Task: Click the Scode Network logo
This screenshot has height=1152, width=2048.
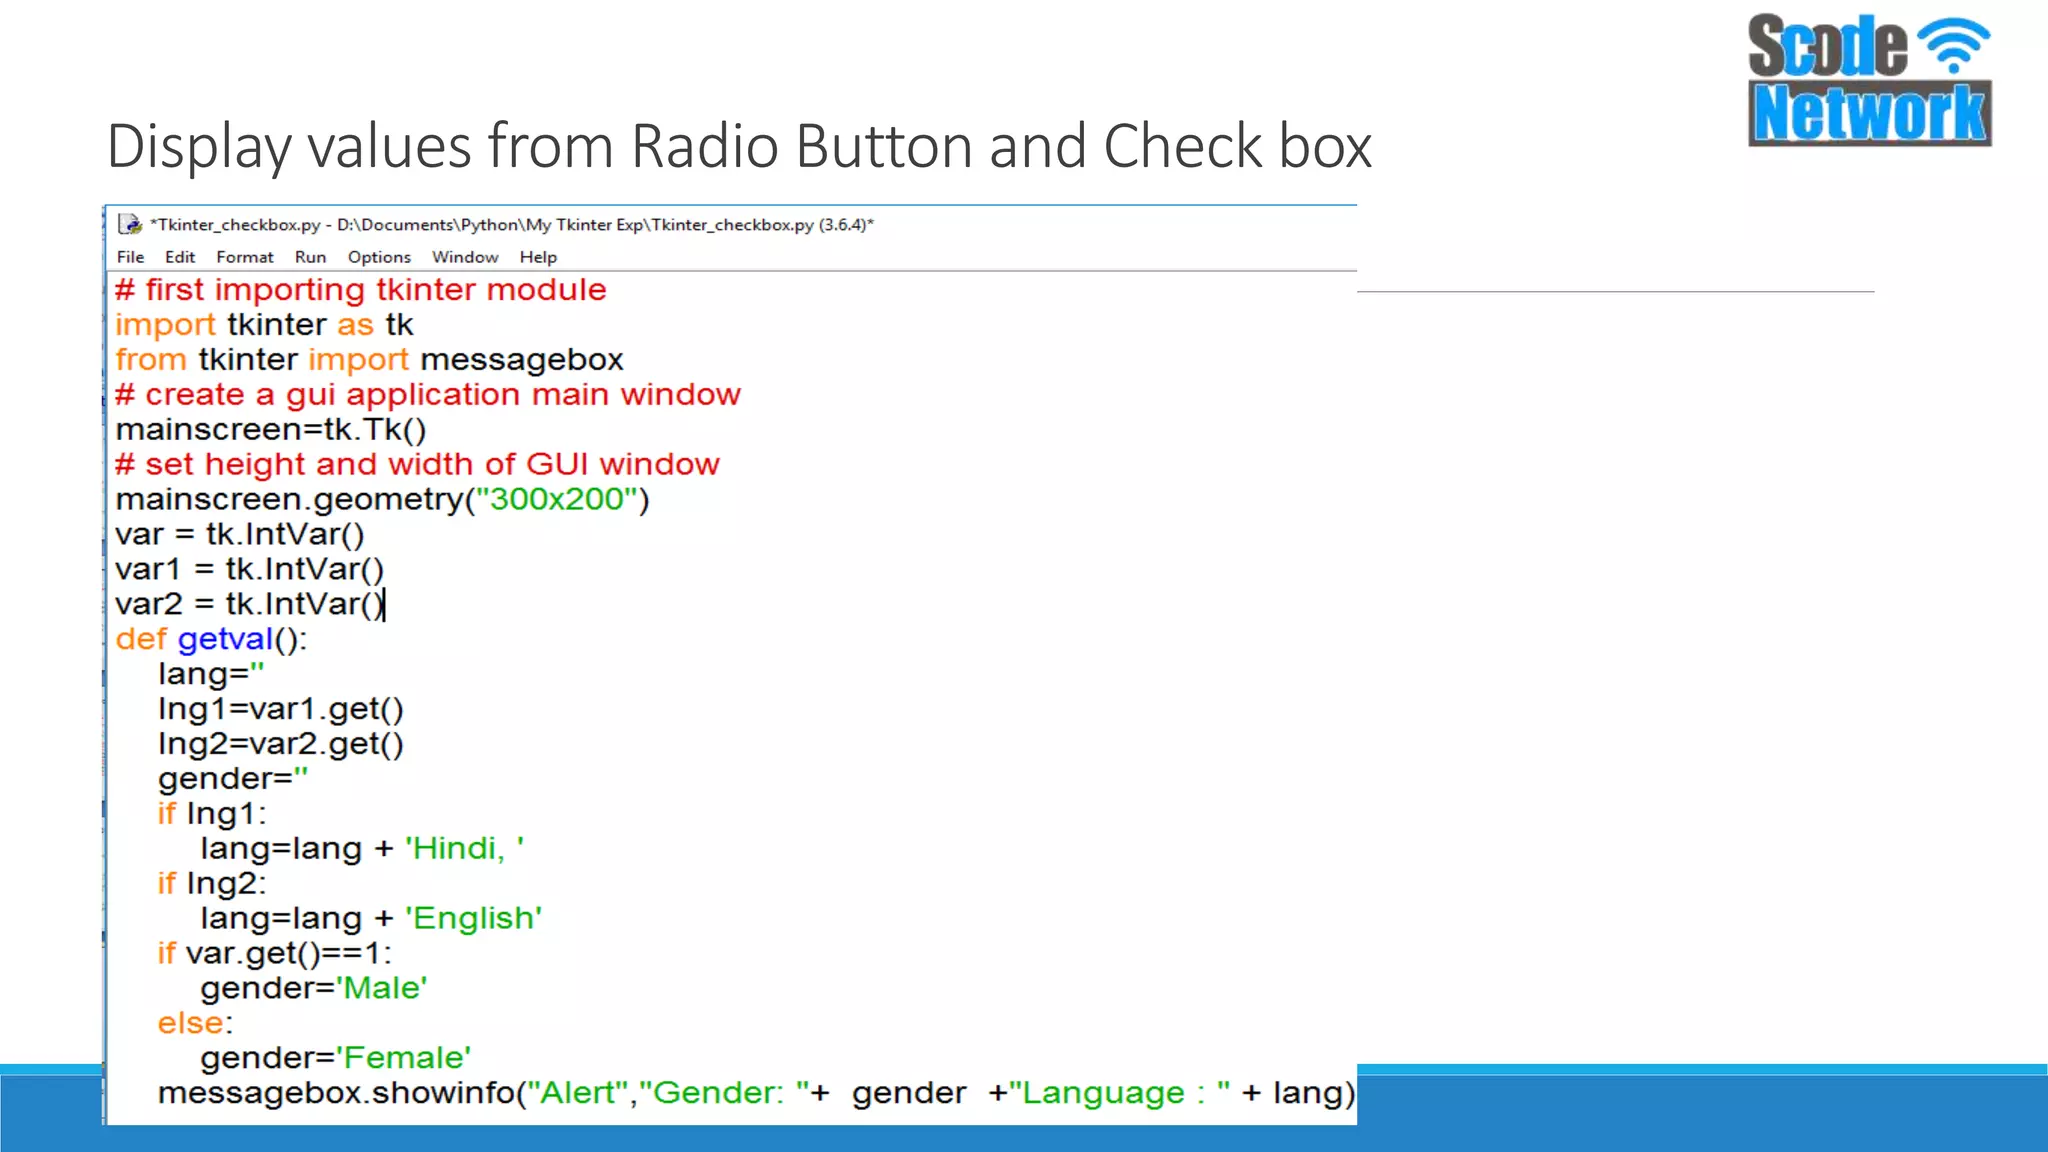Action: pyautogui.click(x=1869, y=80)
